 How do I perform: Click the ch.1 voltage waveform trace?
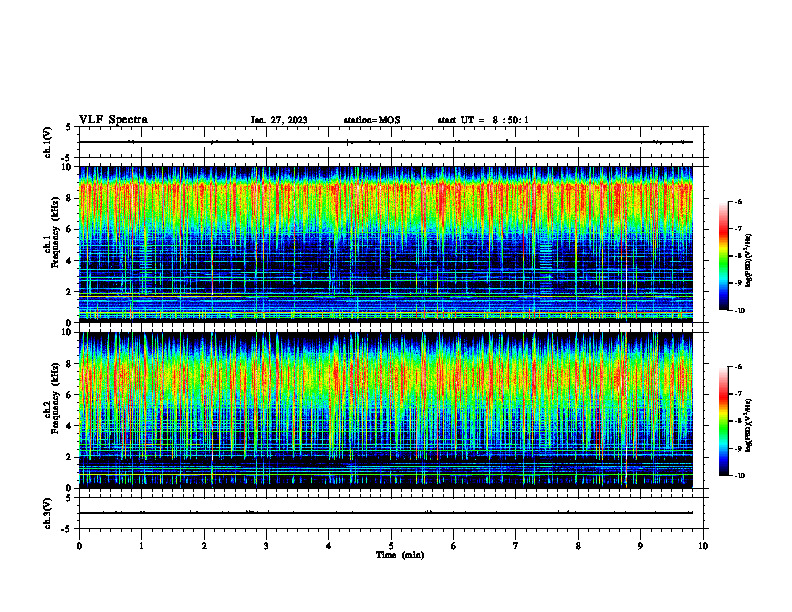385,142
